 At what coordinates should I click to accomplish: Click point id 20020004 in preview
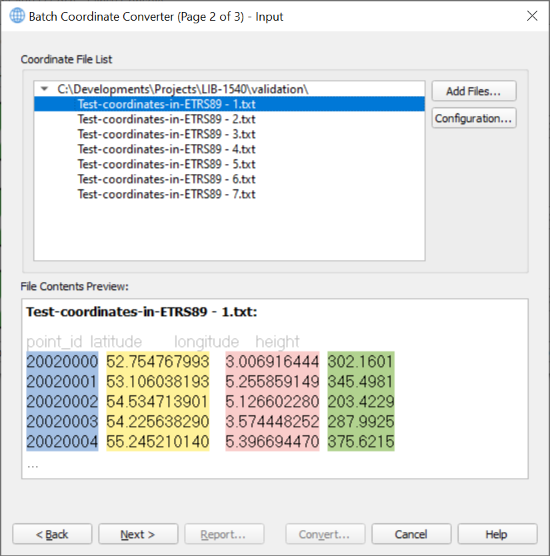click(62, 441)
